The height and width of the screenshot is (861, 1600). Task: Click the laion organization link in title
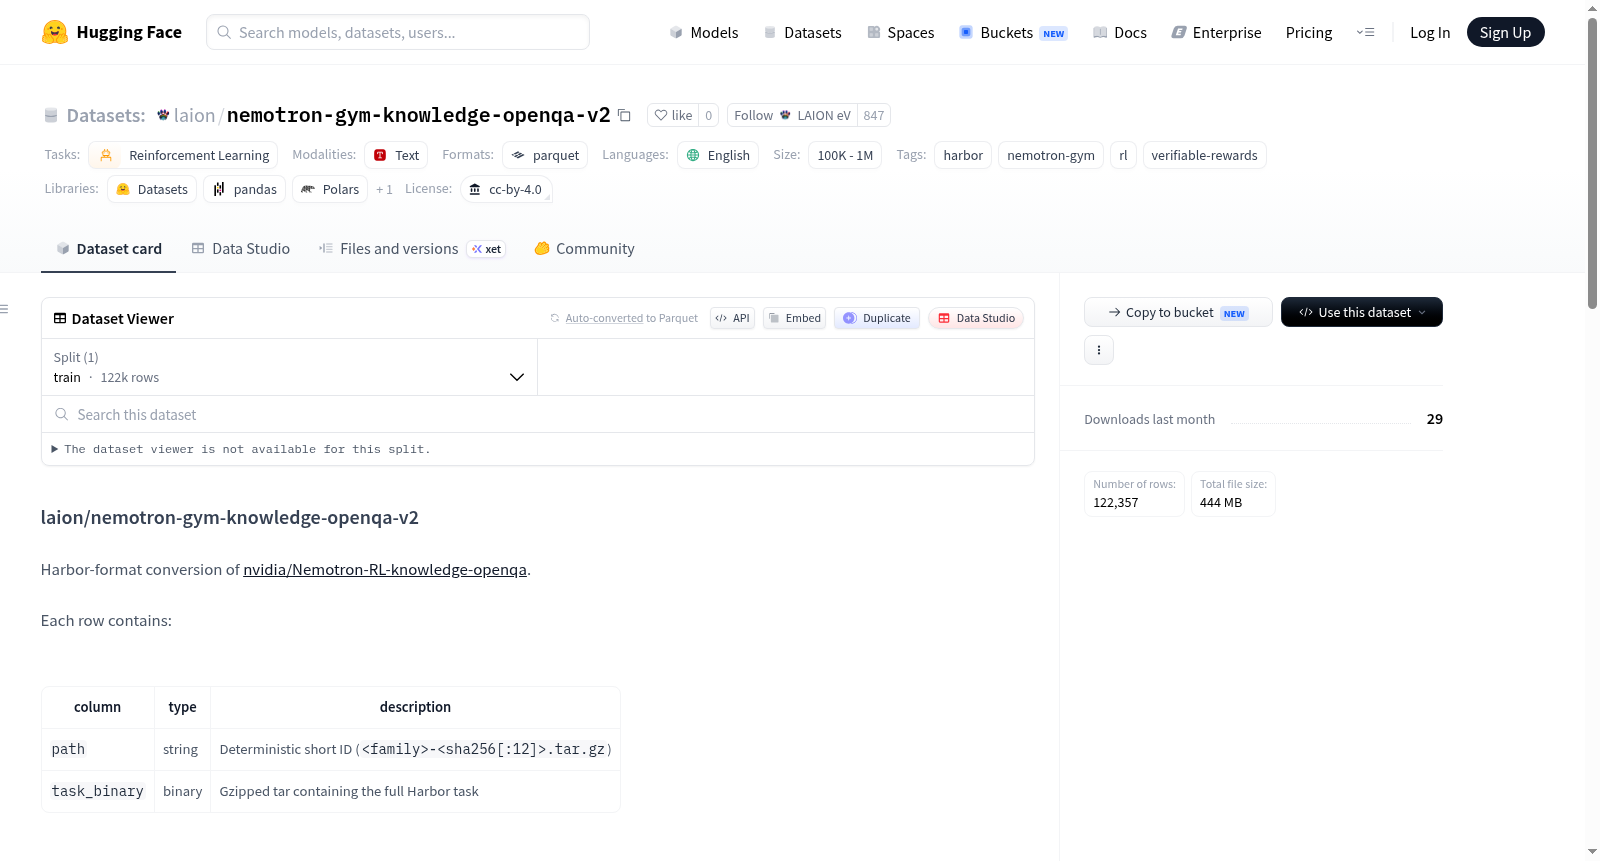click(x=194, y=115)
